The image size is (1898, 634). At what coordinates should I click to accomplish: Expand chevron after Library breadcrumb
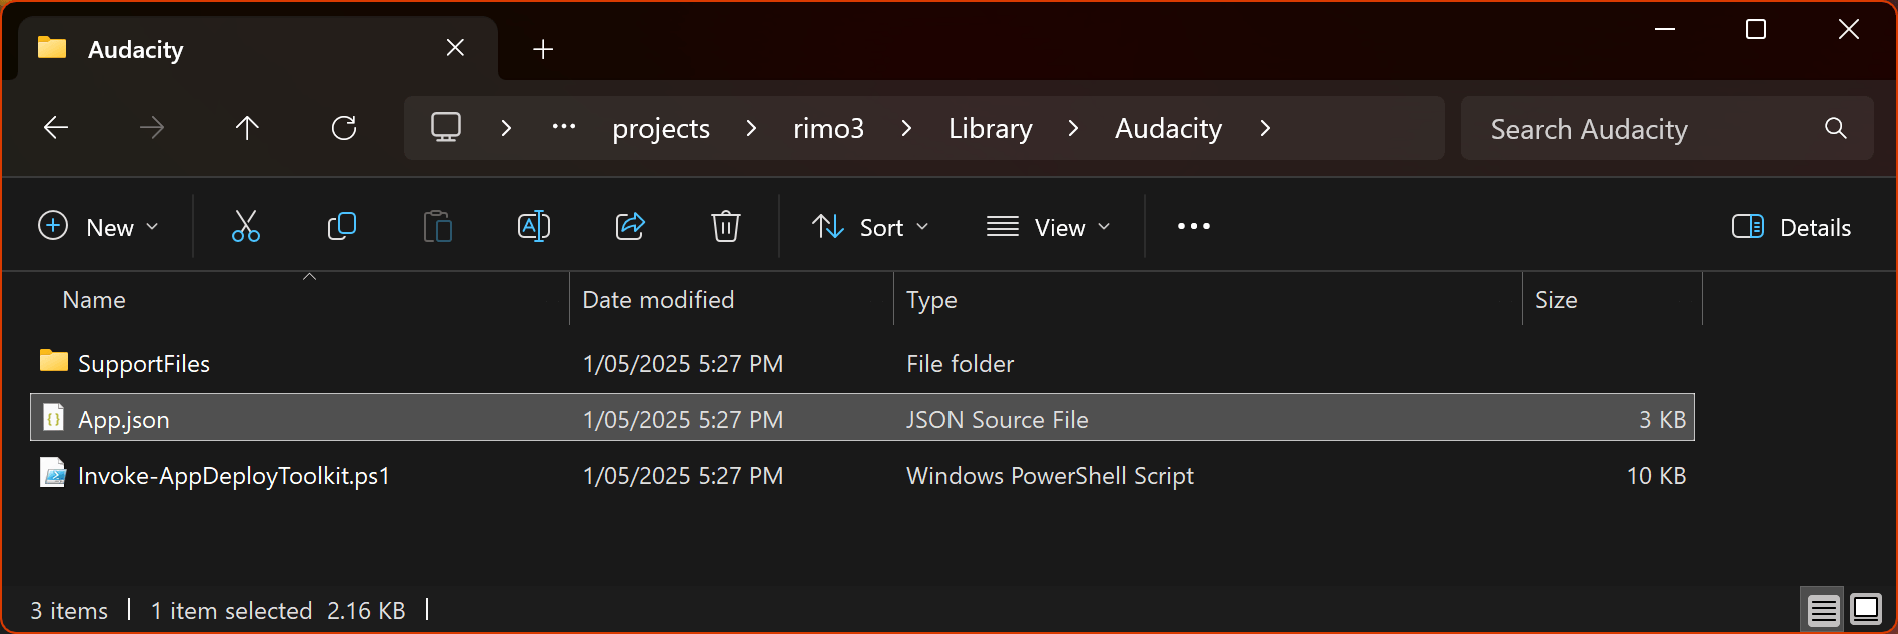click(1073, 128)
